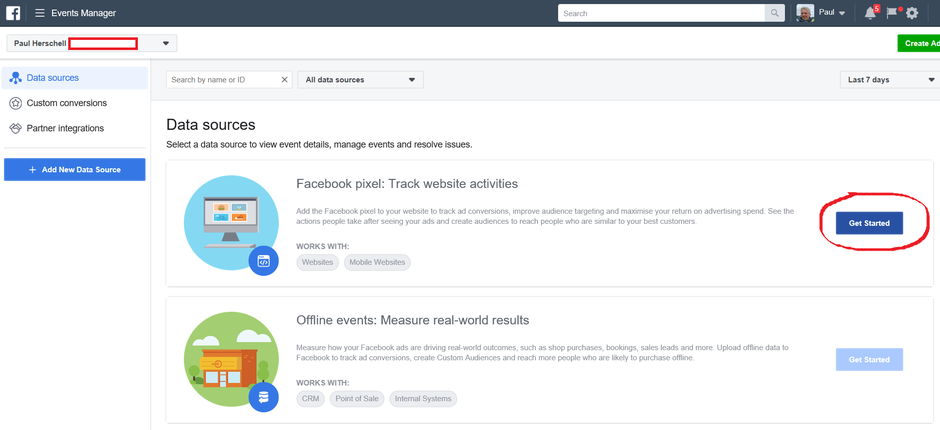Click Add New Data Source button
This screenshot has height=430, width=940.
(75, 170)
